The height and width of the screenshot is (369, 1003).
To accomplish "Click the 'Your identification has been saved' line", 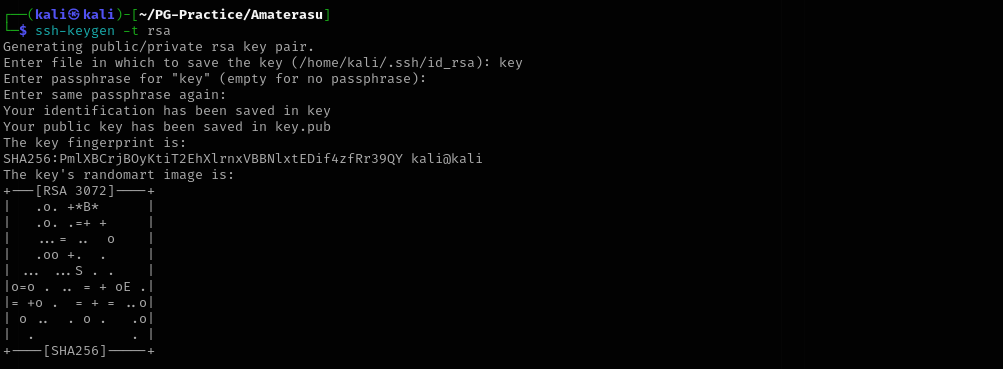I will [167, 111].
